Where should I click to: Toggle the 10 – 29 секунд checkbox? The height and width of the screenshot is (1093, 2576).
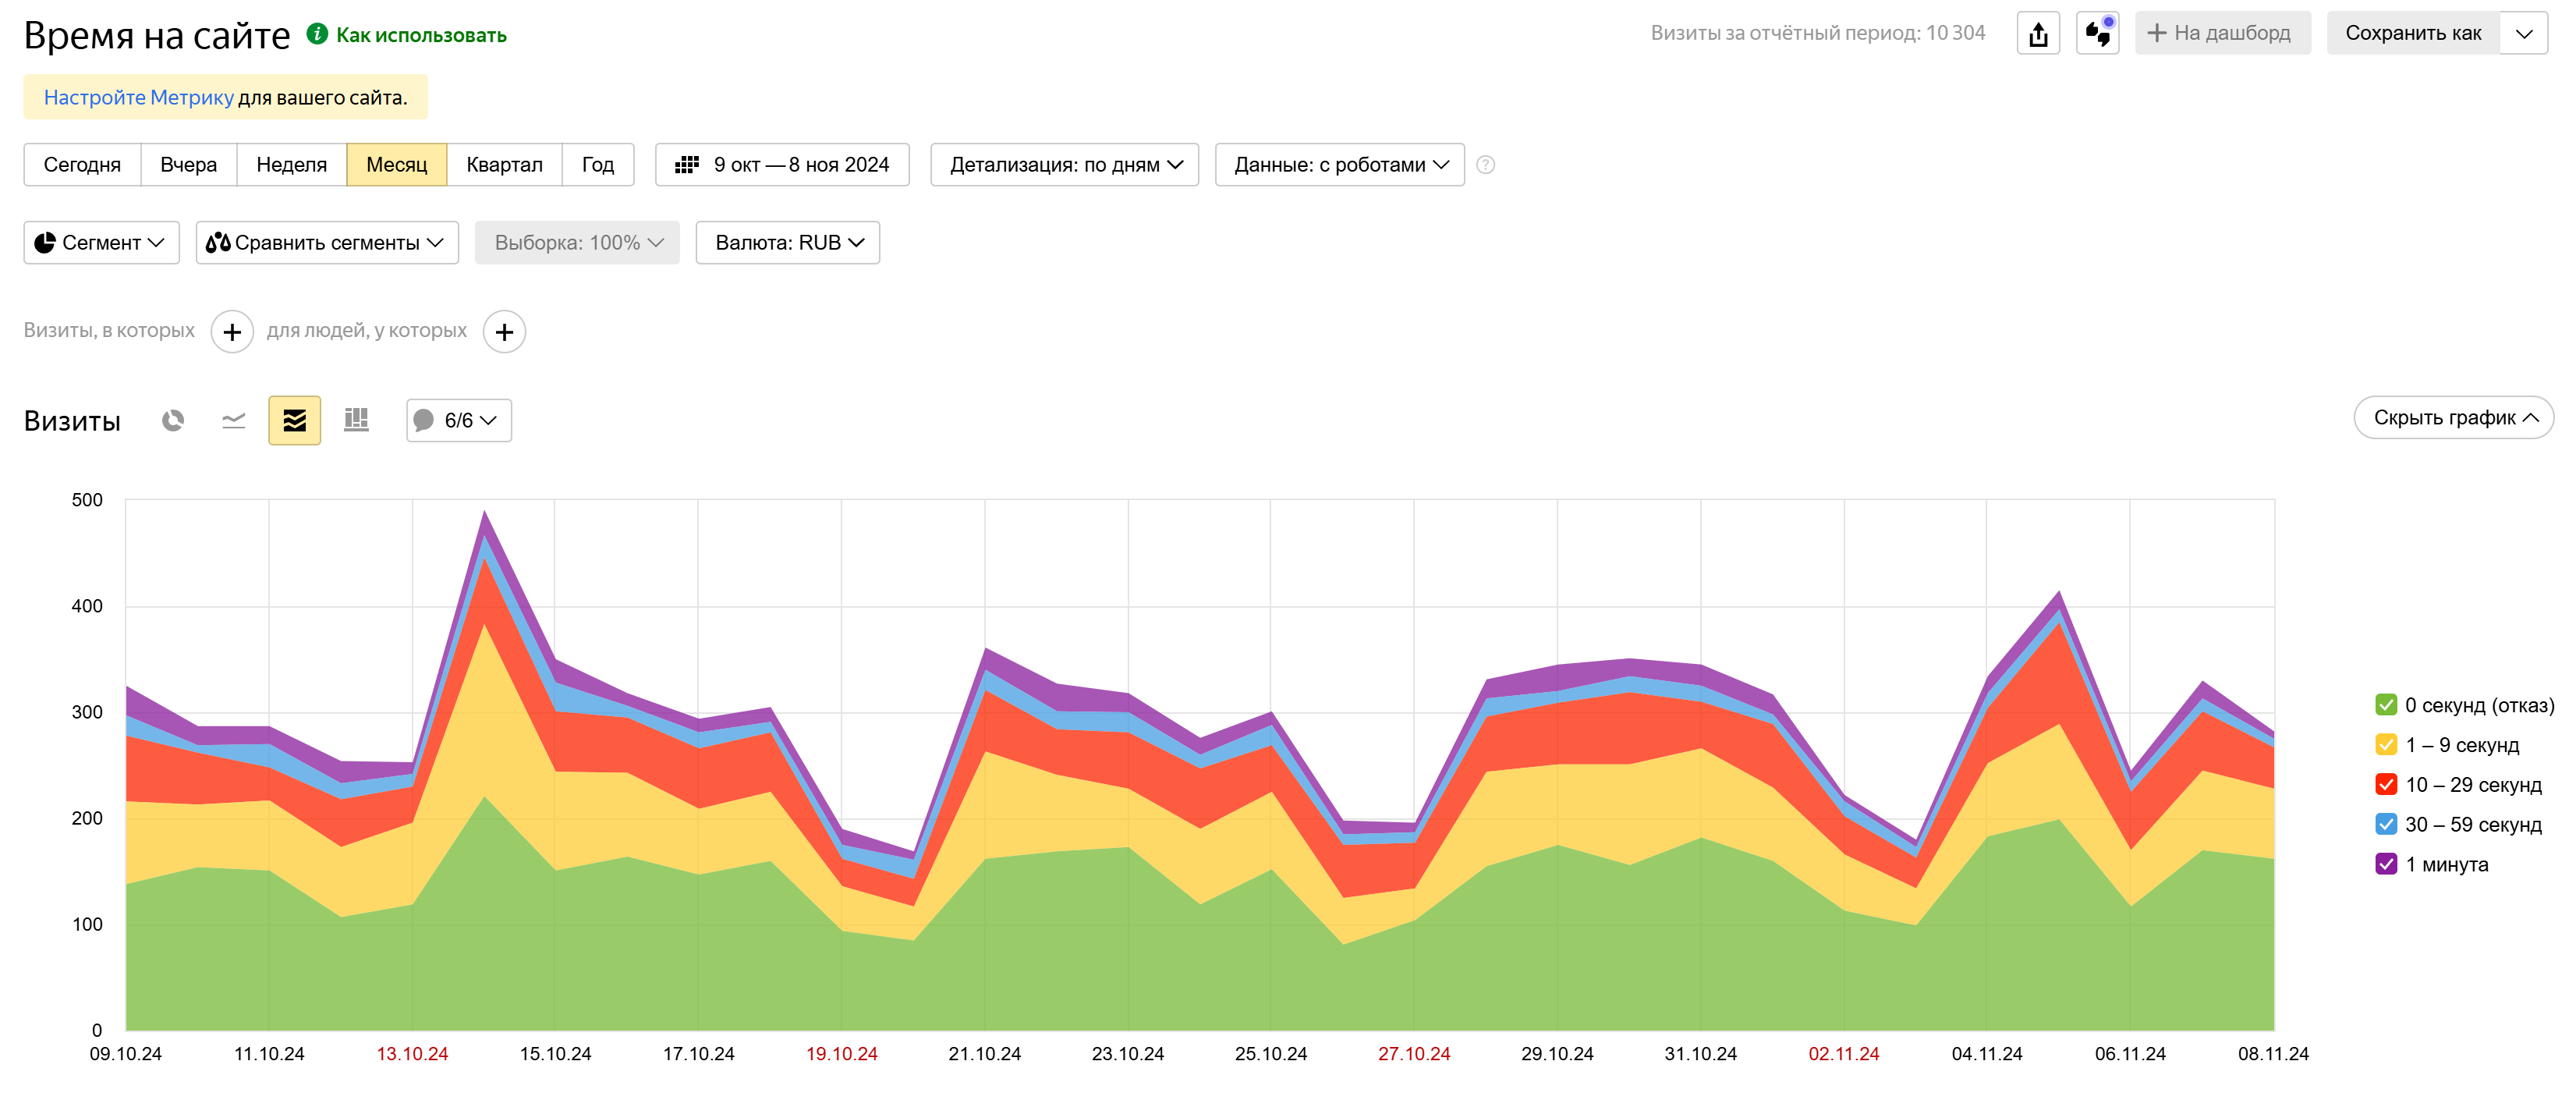pos(2386,785)
